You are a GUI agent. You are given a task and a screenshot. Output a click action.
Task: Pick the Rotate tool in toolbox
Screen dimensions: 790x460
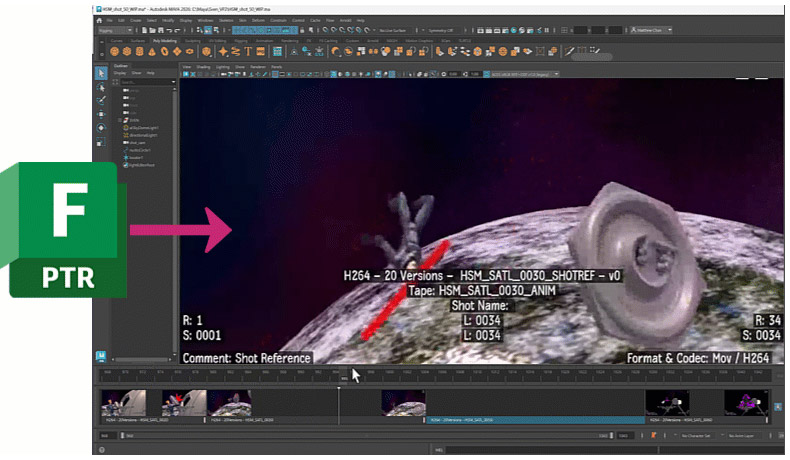[x=101, y=128]
